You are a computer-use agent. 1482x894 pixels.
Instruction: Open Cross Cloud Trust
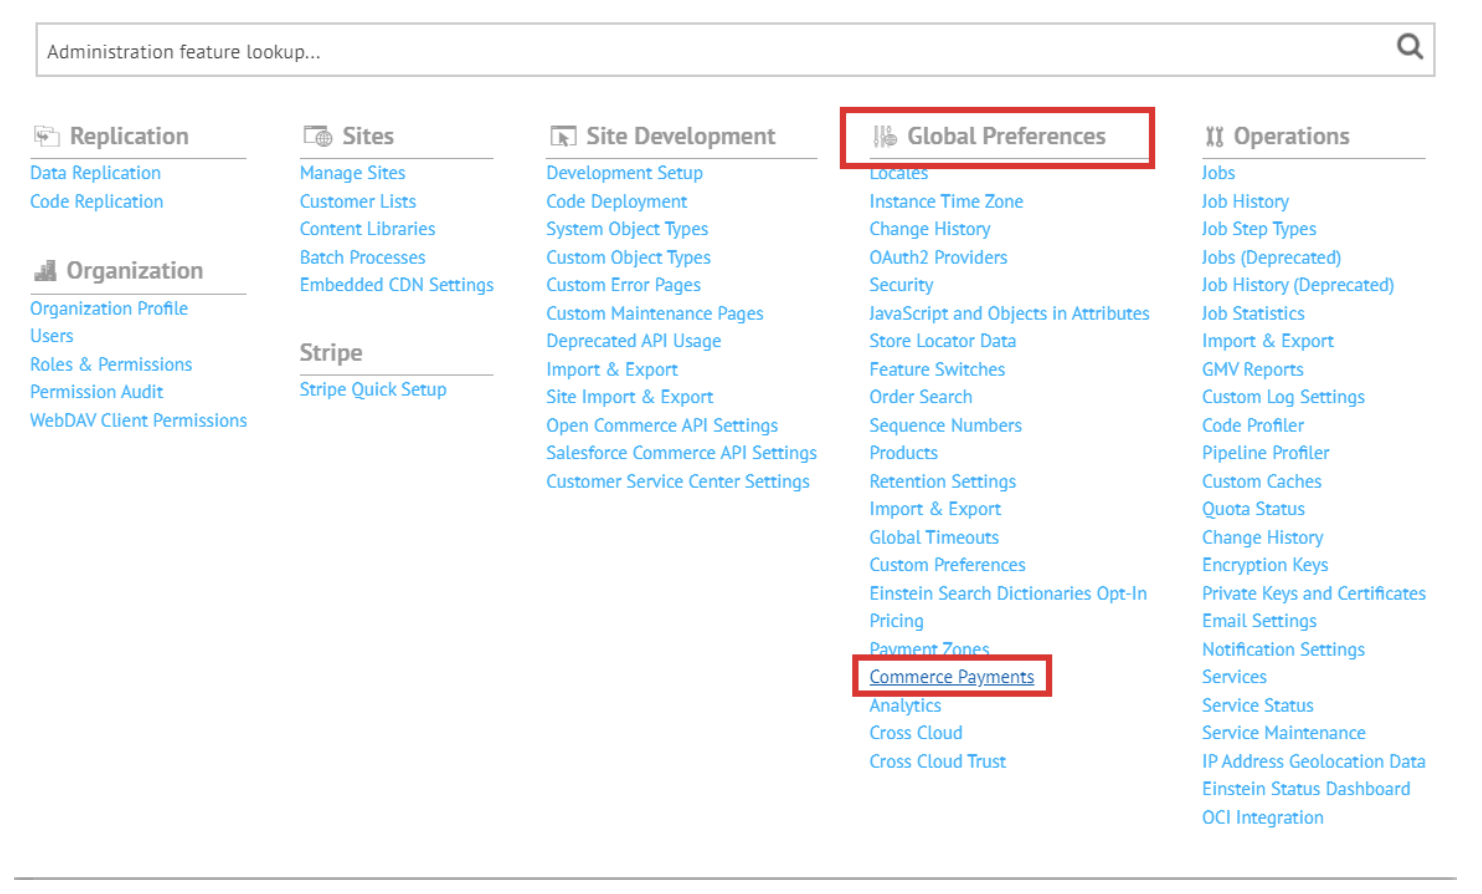click(937, 761)
